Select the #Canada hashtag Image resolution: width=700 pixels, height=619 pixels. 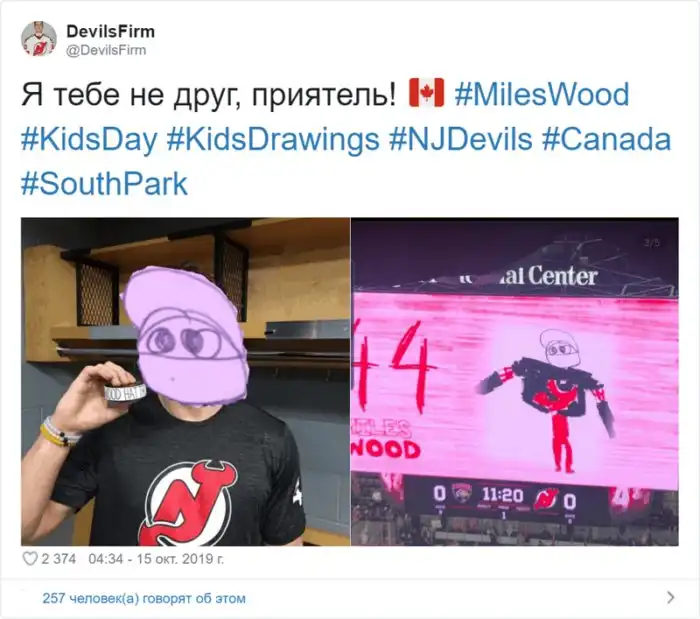point(606,139)
